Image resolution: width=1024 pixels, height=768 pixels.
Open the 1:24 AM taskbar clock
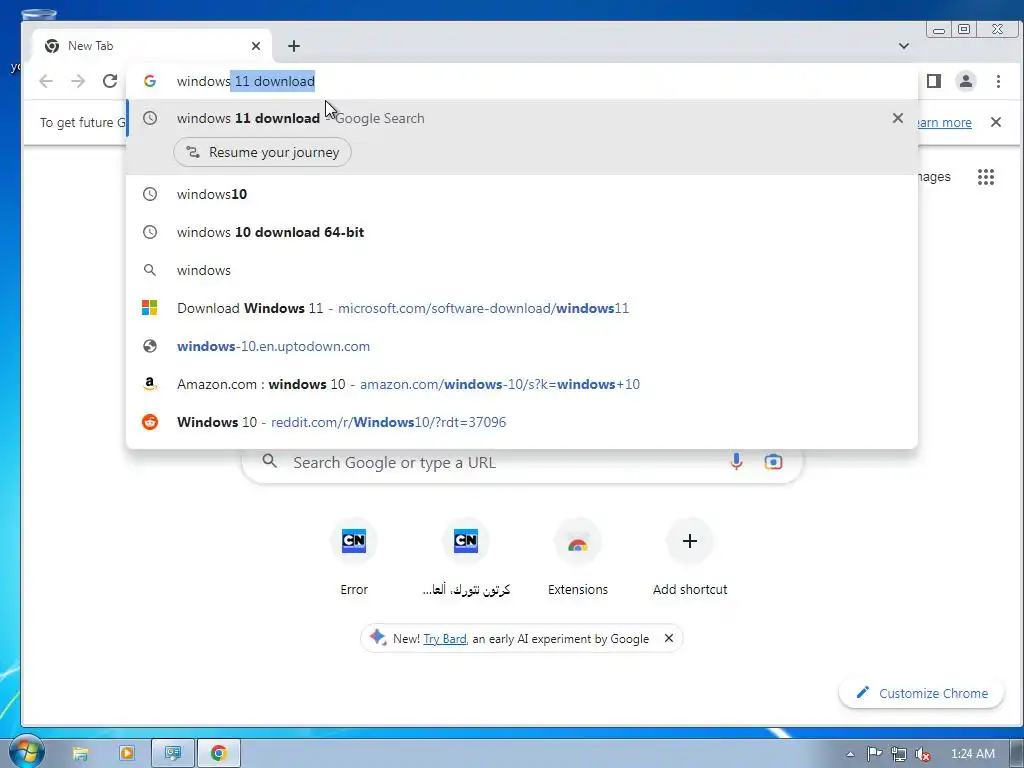click(973, 754)
